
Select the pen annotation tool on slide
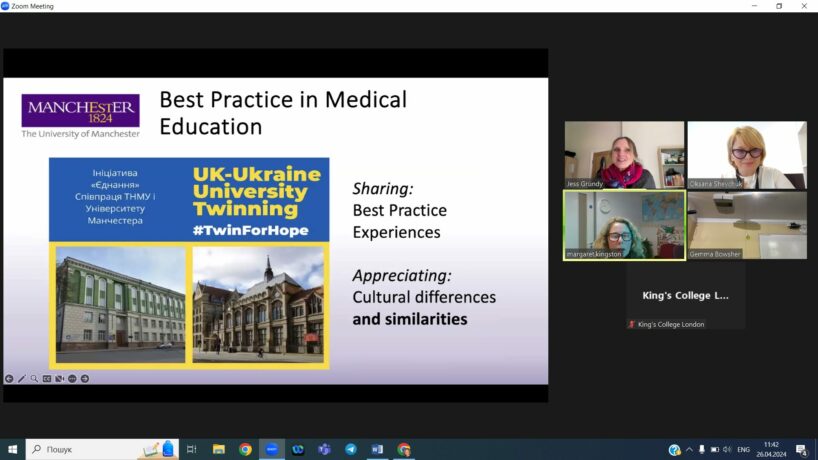(22, 379)
